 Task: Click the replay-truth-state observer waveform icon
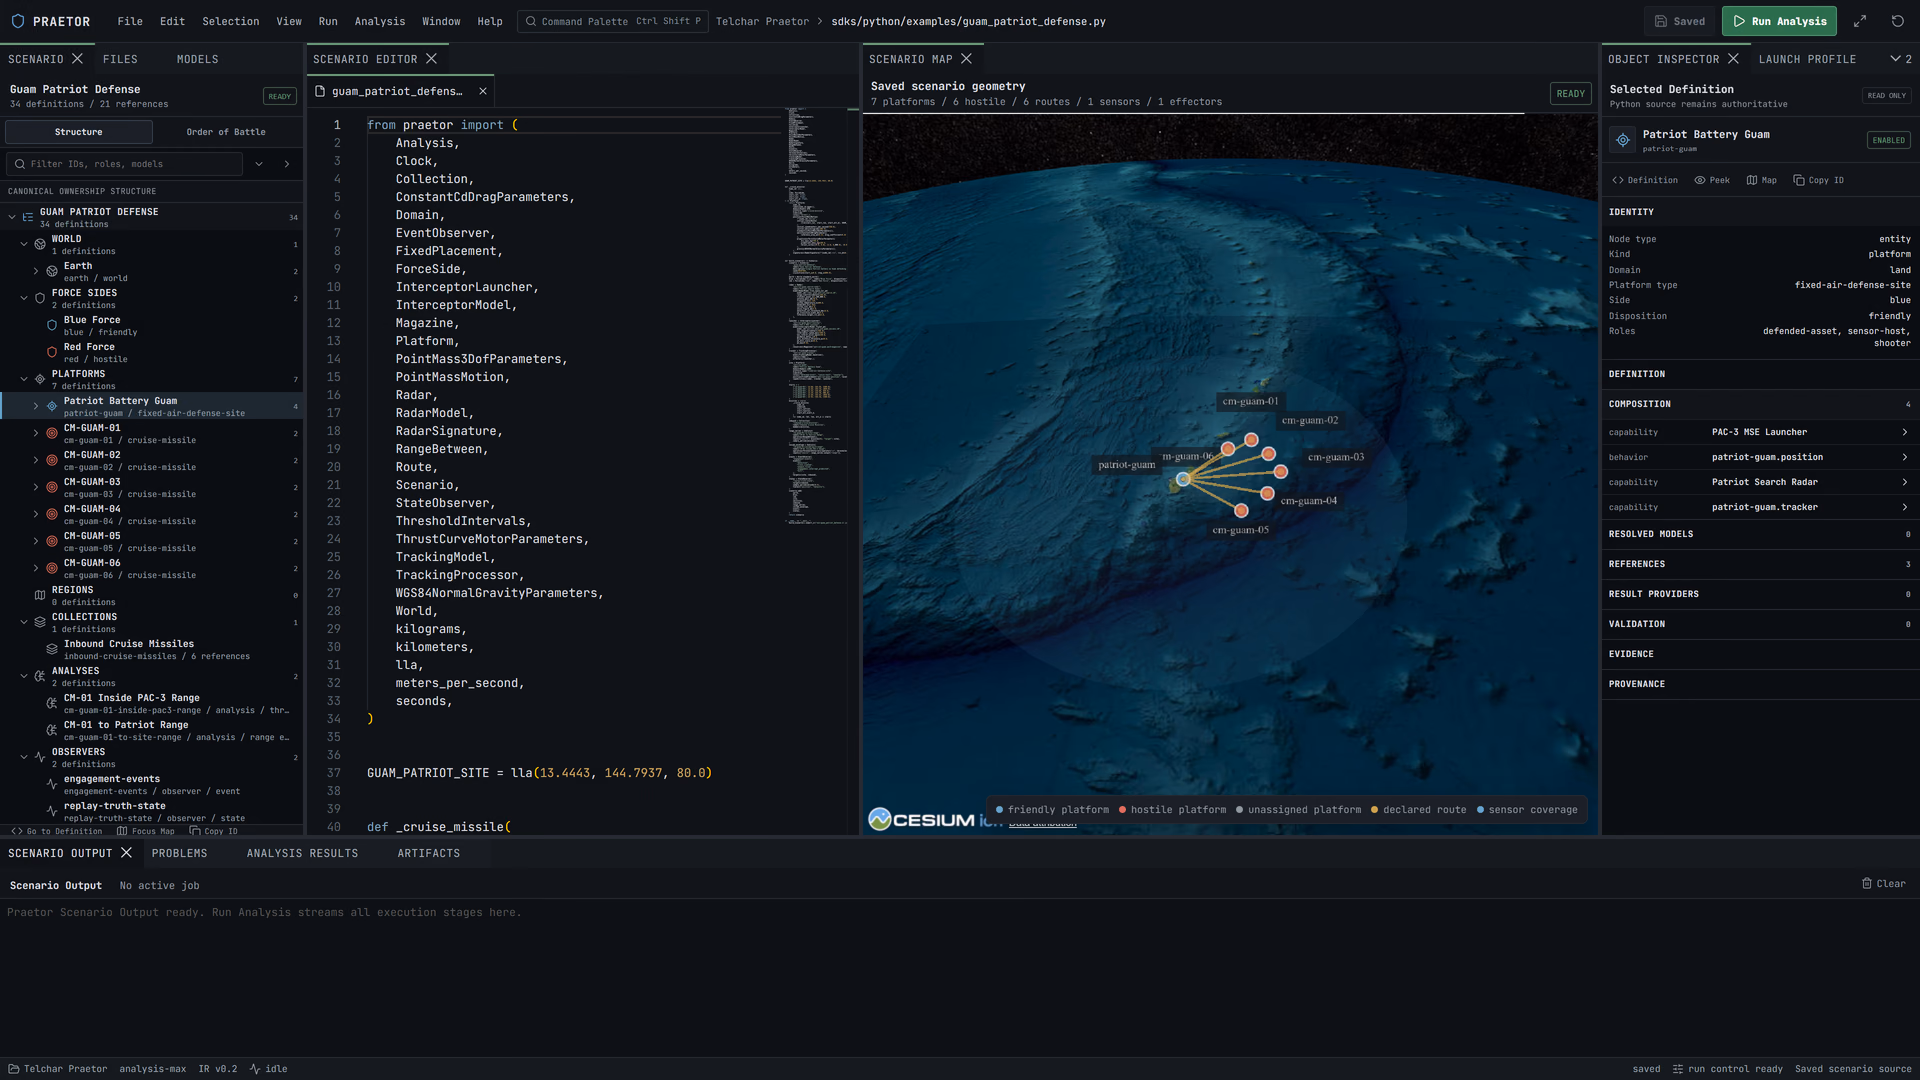52,811
